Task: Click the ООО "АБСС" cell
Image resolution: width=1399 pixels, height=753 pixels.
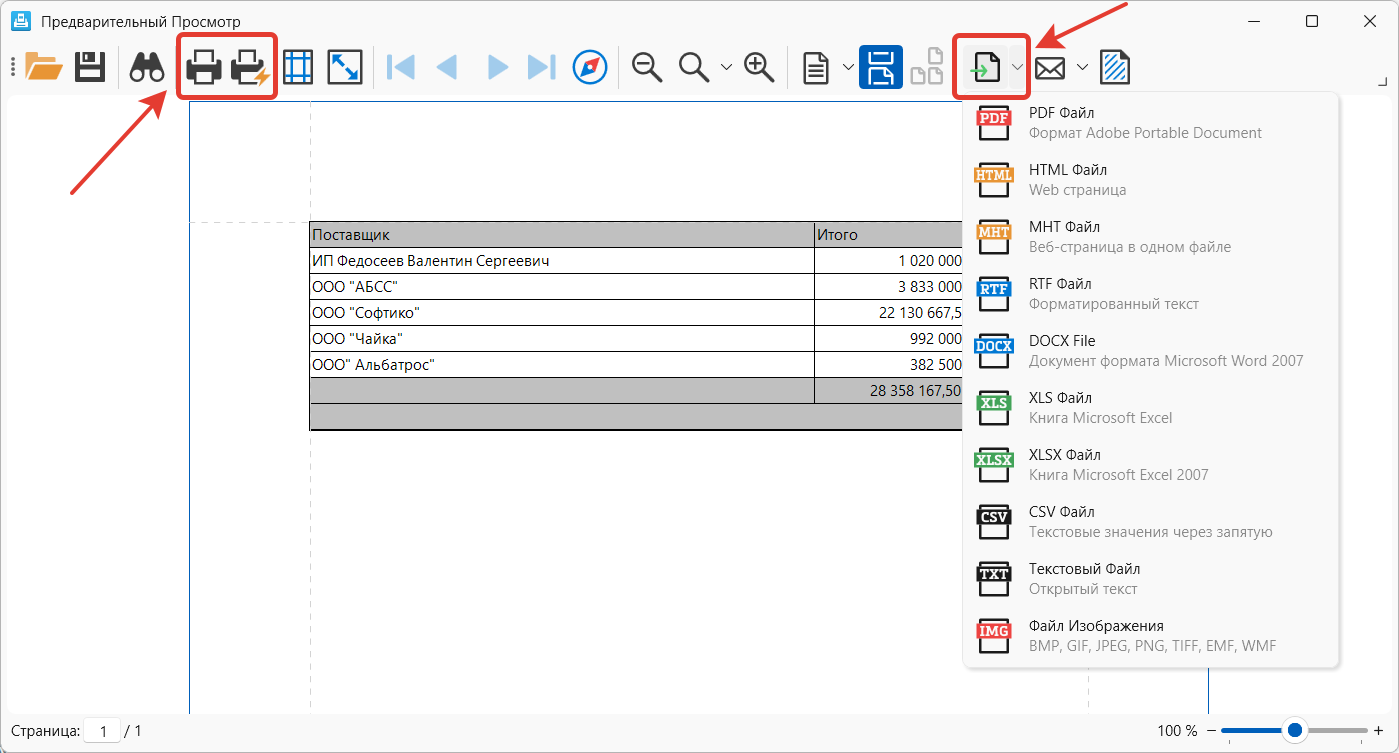Action: 562,287
